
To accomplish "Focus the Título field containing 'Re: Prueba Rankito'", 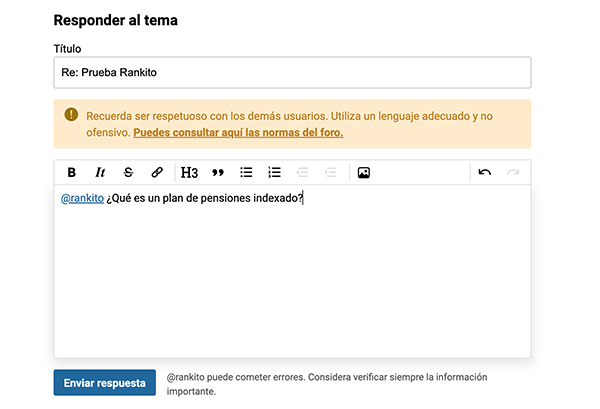I will [291, 72].
